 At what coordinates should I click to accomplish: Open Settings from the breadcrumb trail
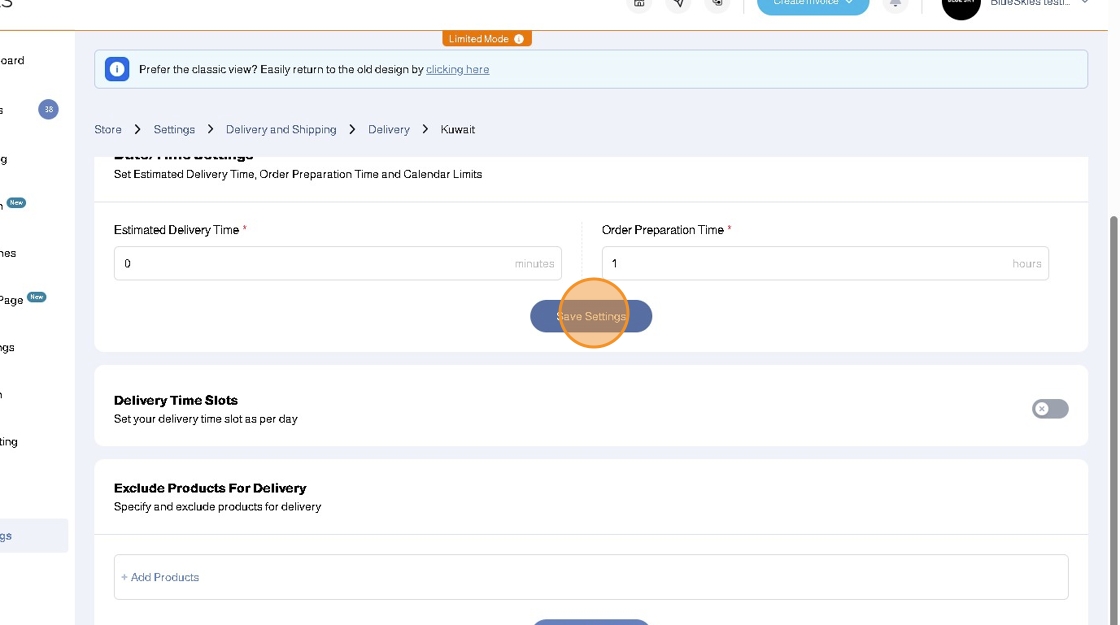174,129
